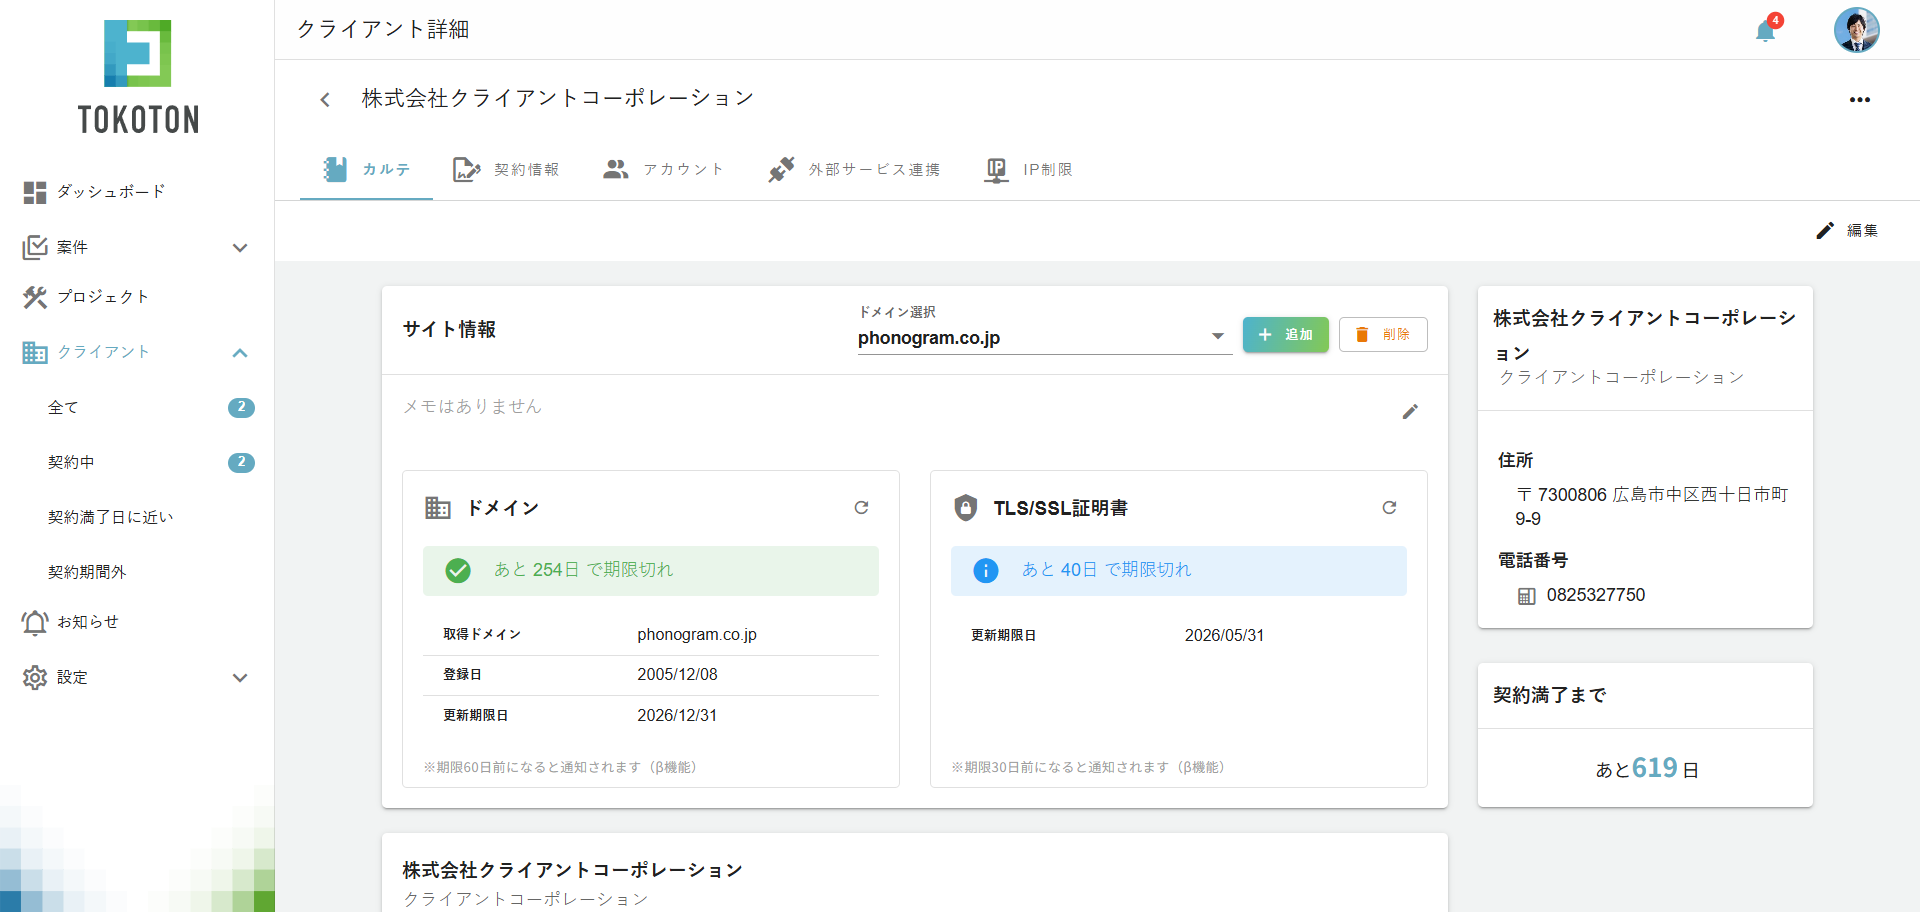Refresh ドメイン status with the reload icon
The width and height of the screenshot is (1920, 912).
[x=862, y=507]
